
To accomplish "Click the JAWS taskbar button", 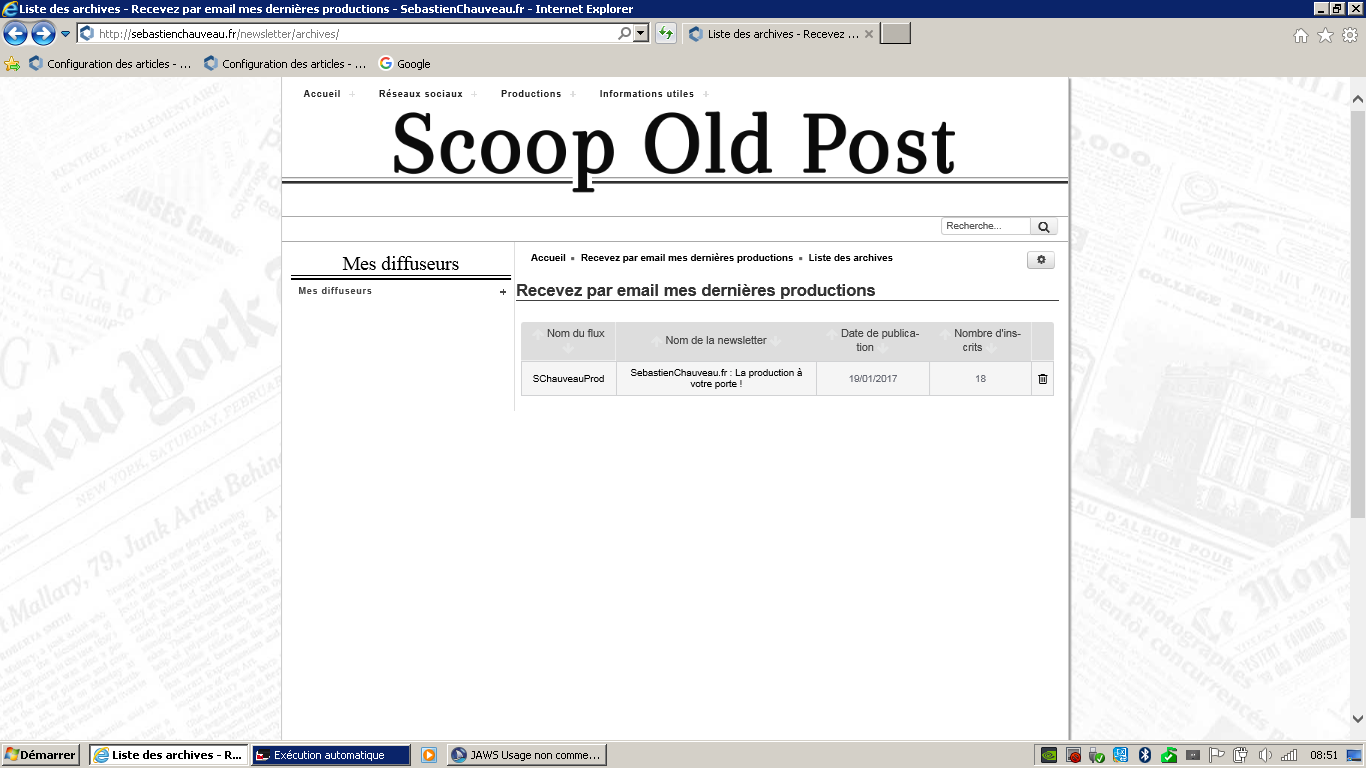I will pos(526,755).
